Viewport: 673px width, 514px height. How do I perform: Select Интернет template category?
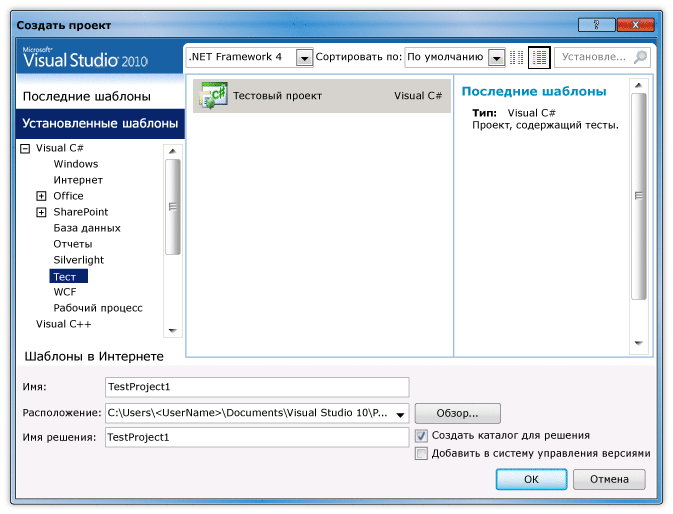coord(78,180)
